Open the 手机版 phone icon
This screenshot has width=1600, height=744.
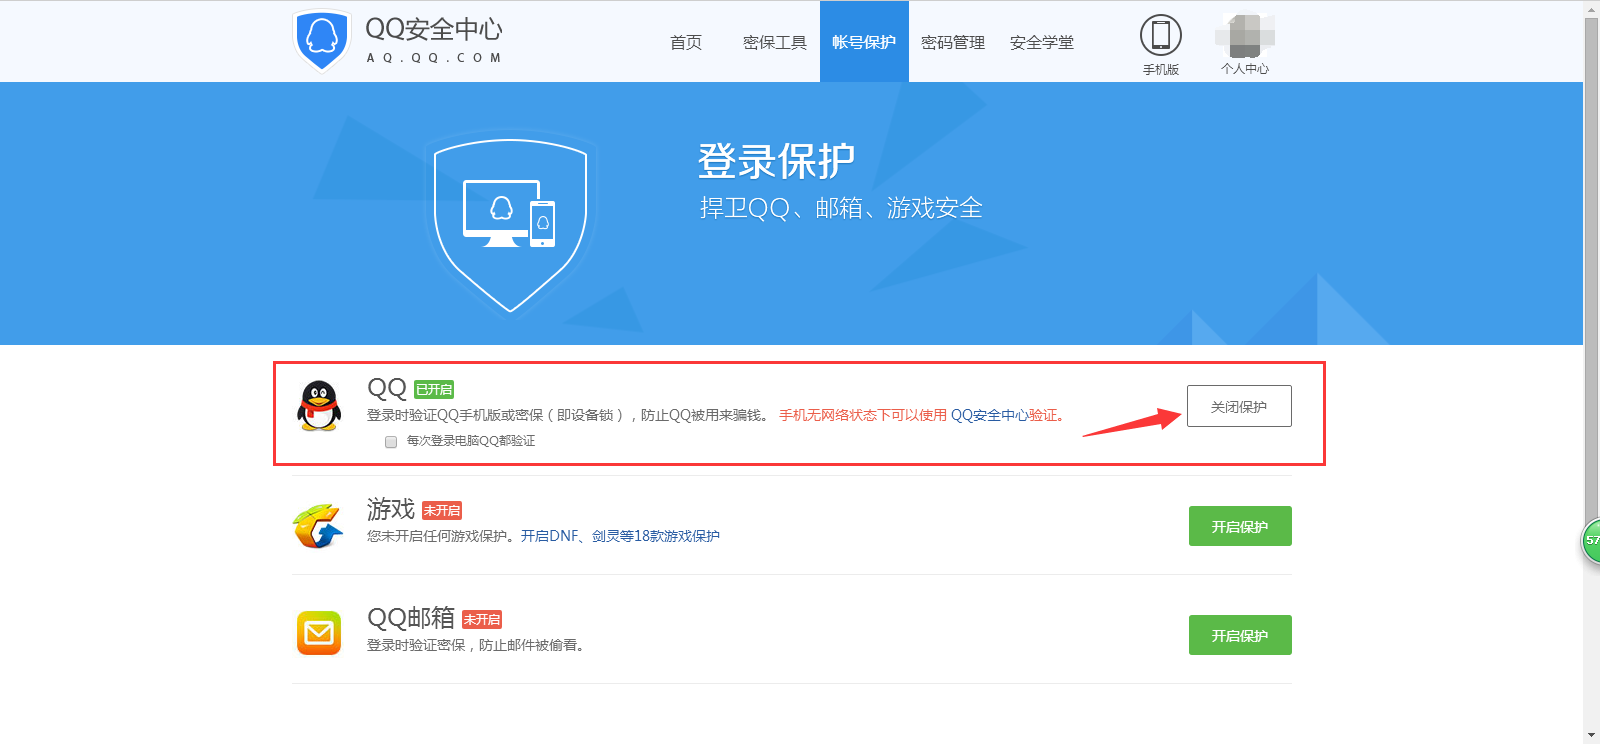(1160, 35)
